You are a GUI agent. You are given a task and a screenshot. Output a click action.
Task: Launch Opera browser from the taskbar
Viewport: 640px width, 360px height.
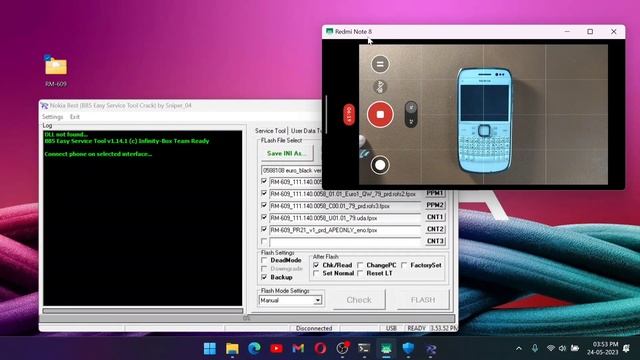pyautogui.click(x=320, y=349)
